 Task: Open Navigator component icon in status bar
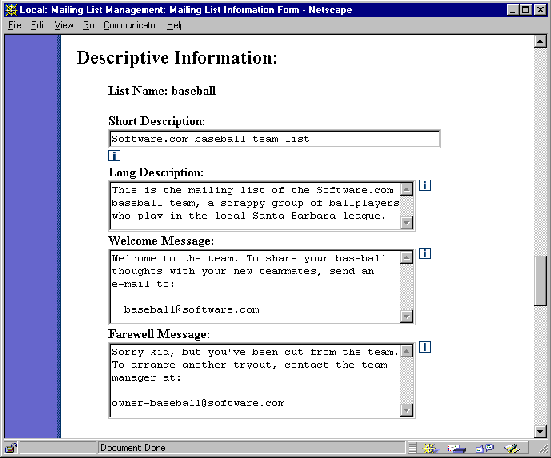[x=430, y=448]
